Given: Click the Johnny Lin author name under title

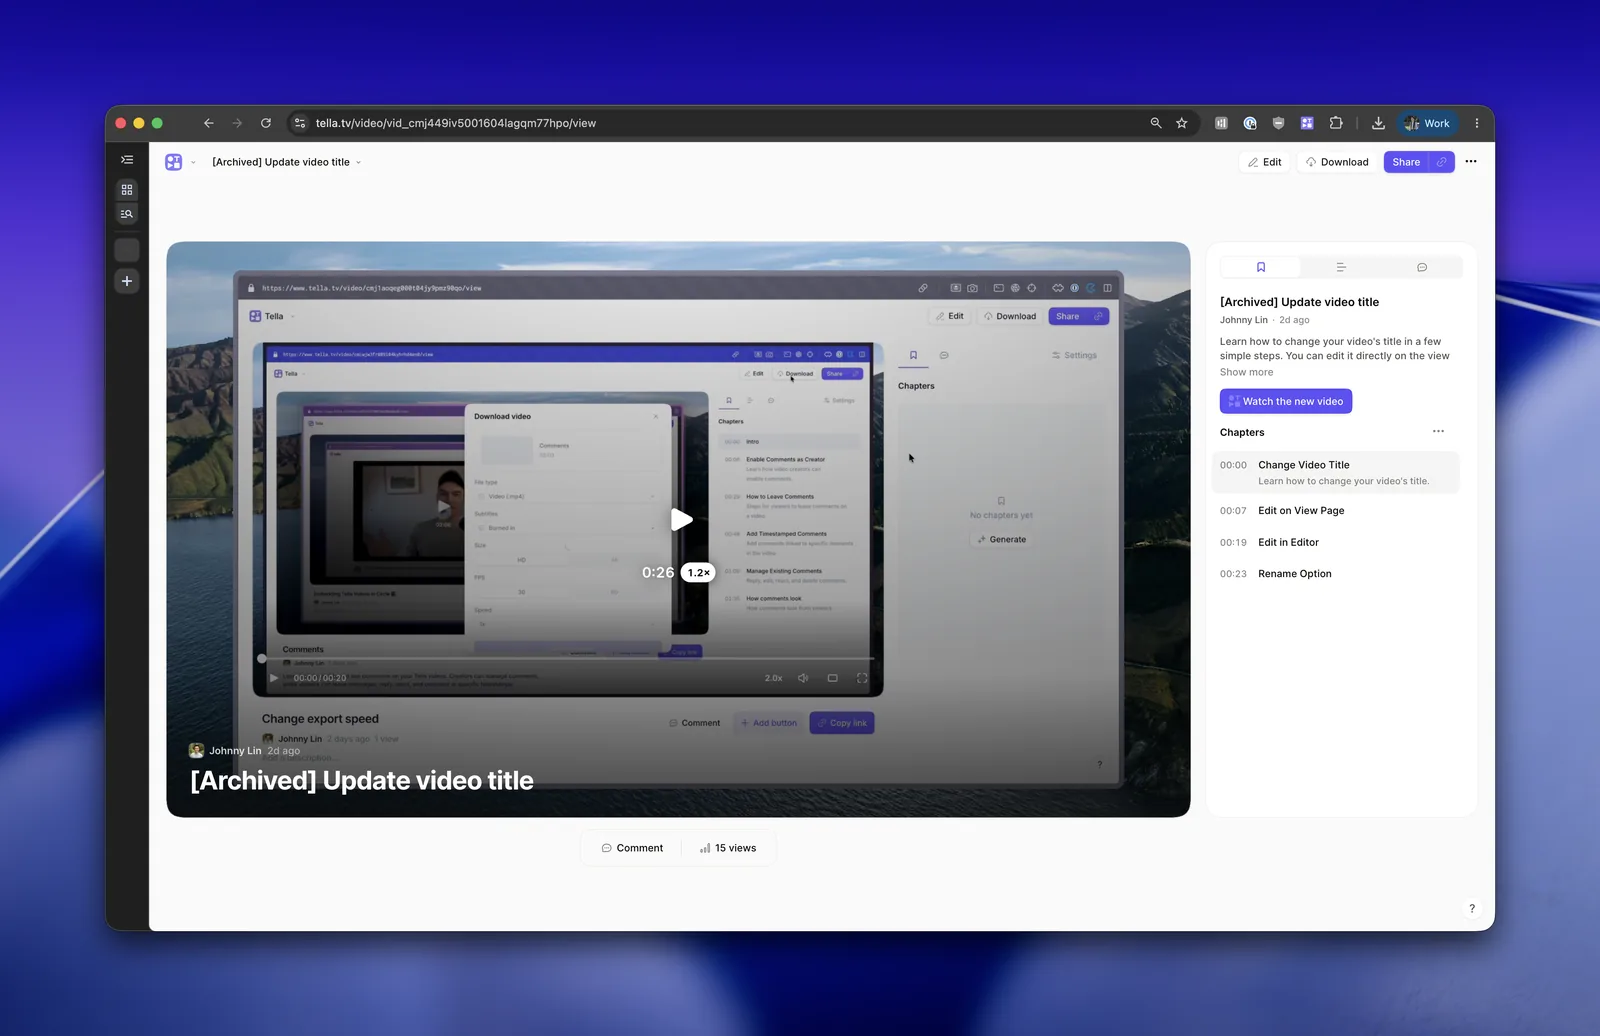Looking at the screenshot, I should (x=1244, y=320).
